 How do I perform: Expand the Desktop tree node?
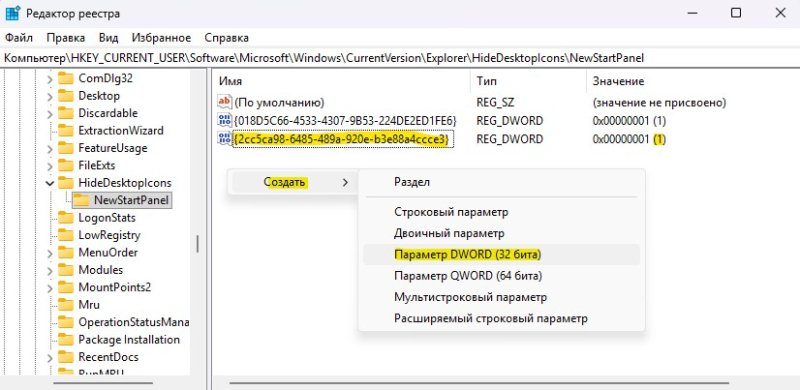click(49, 96)
